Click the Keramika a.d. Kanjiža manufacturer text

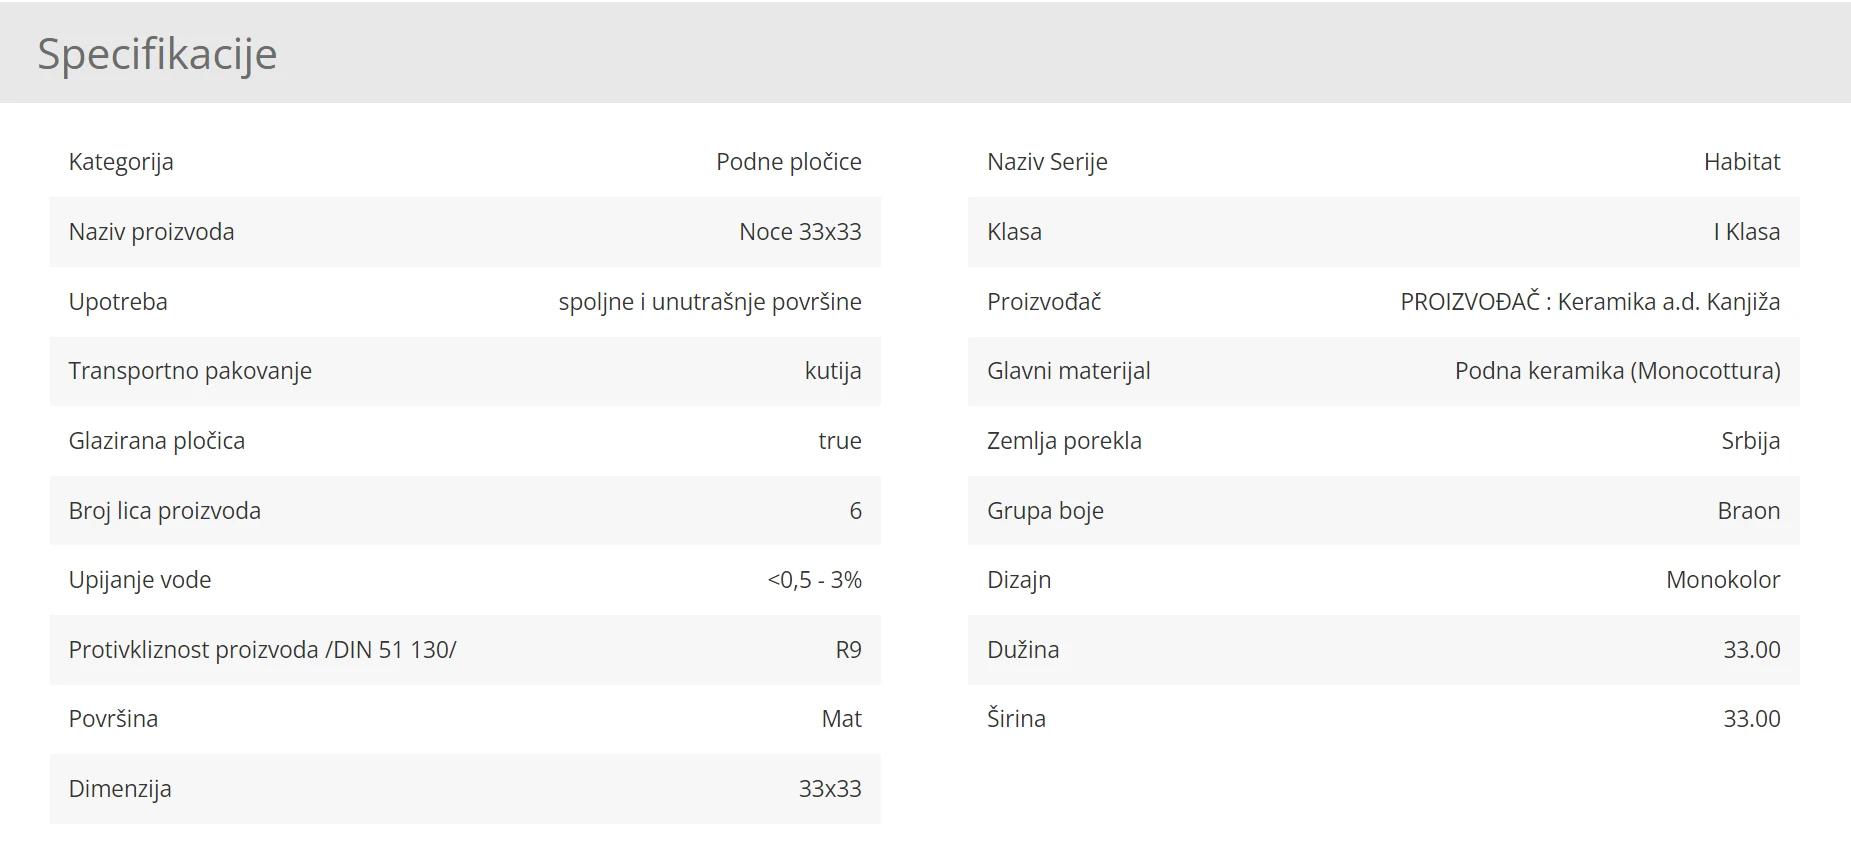click(x=1669, y=302)
